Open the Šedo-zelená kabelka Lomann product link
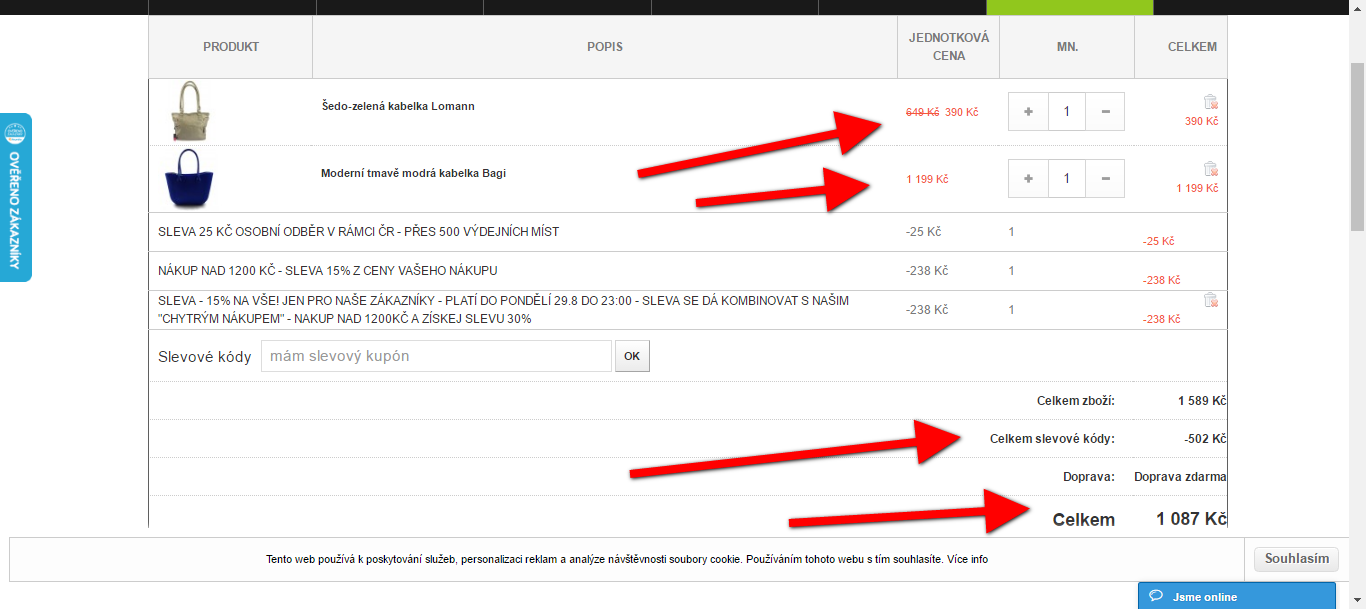The image size is (1366, 609). coord(398,106)
